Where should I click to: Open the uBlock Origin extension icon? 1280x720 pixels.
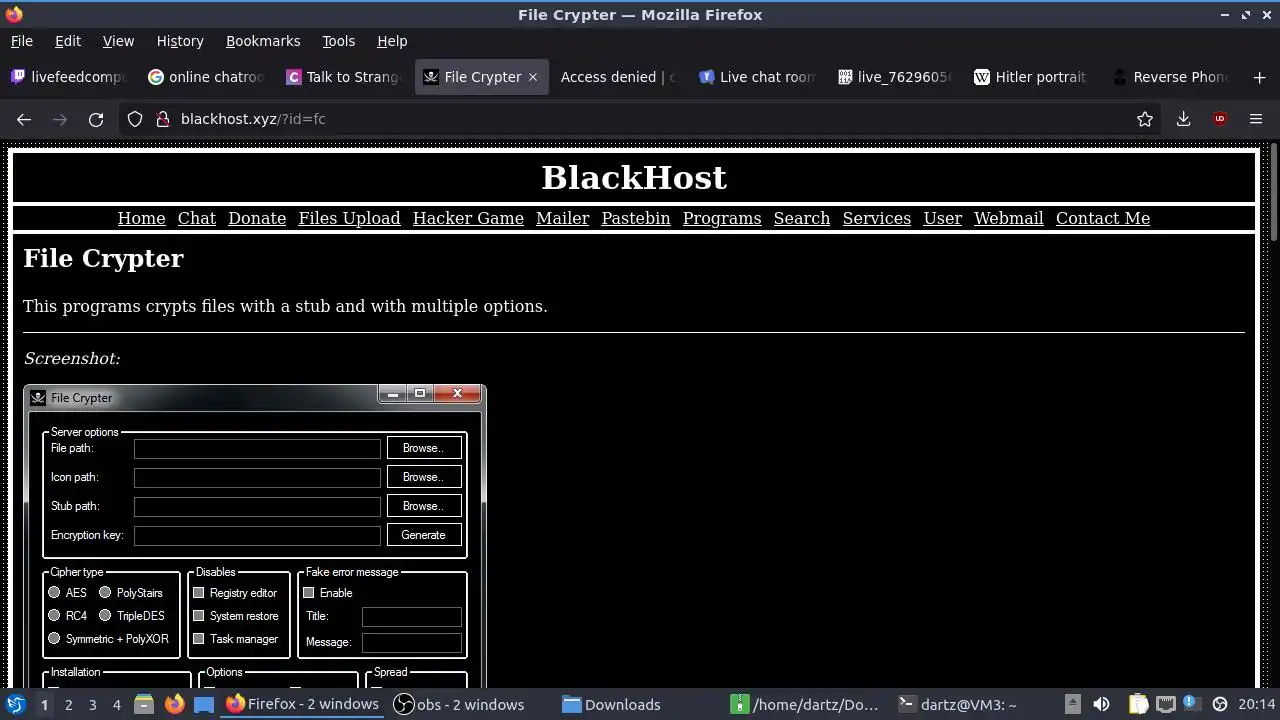(1219, 119)
